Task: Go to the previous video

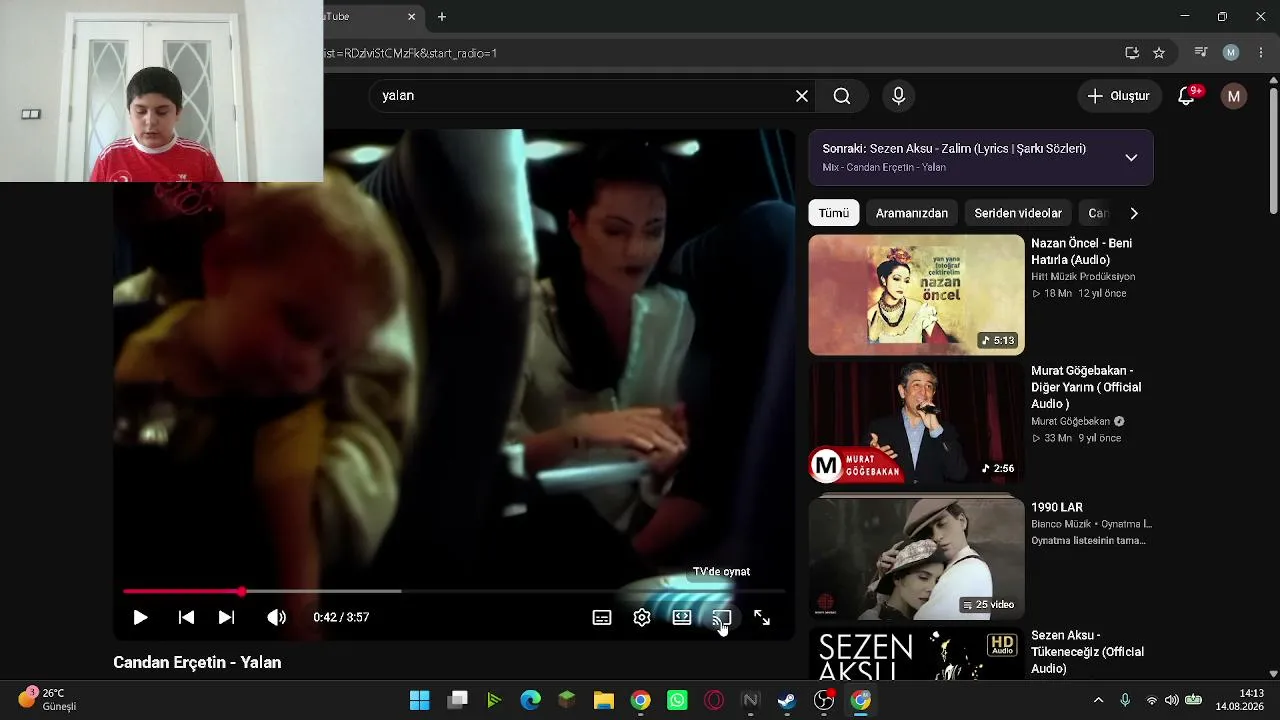Action: [x=186, y=618]
